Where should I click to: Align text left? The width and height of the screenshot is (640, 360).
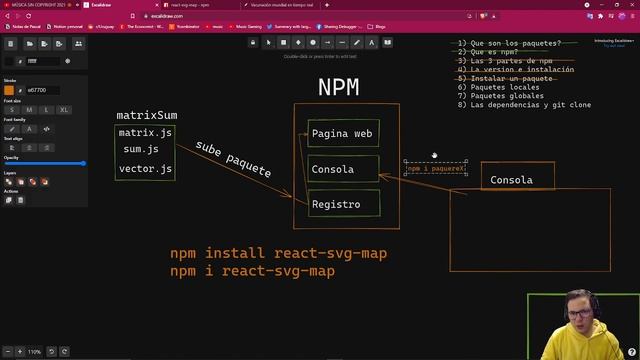tap(12, 148)
